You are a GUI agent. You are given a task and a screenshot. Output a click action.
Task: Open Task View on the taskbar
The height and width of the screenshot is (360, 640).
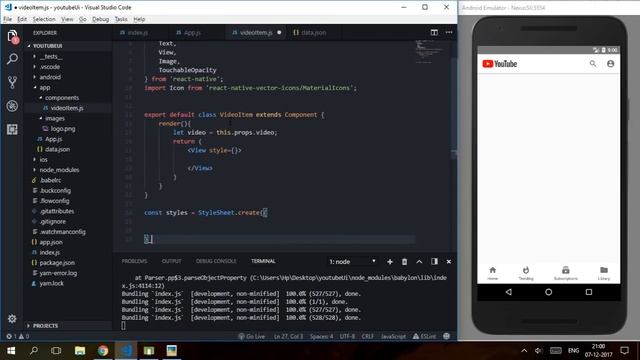56,351
